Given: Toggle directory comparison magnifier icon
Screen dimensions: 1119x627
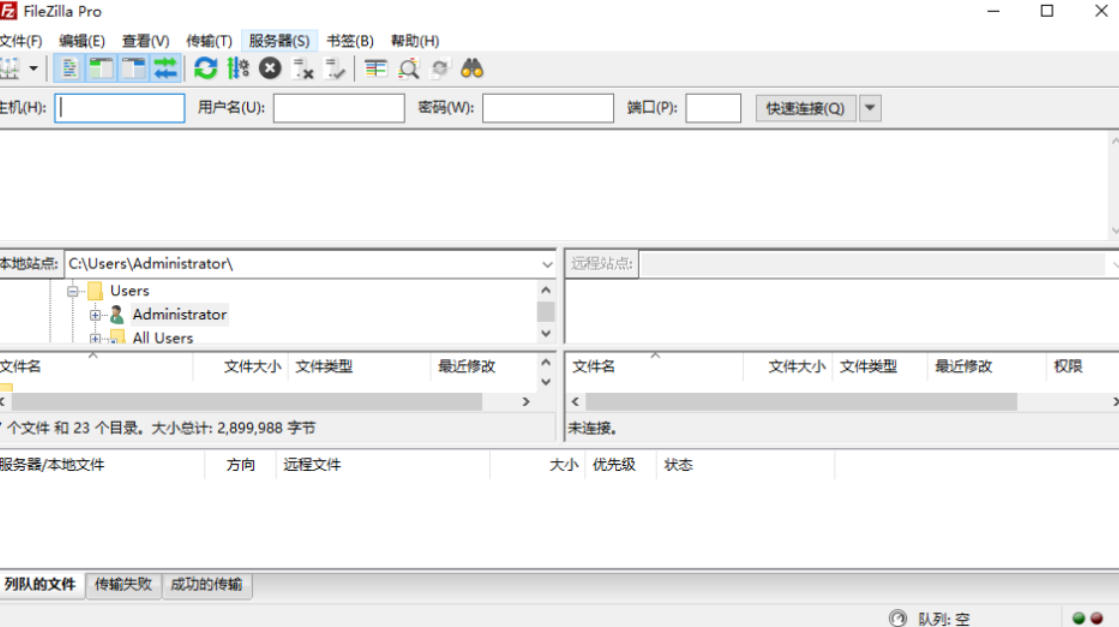Looking at the screenshot, I should (408, 68).
